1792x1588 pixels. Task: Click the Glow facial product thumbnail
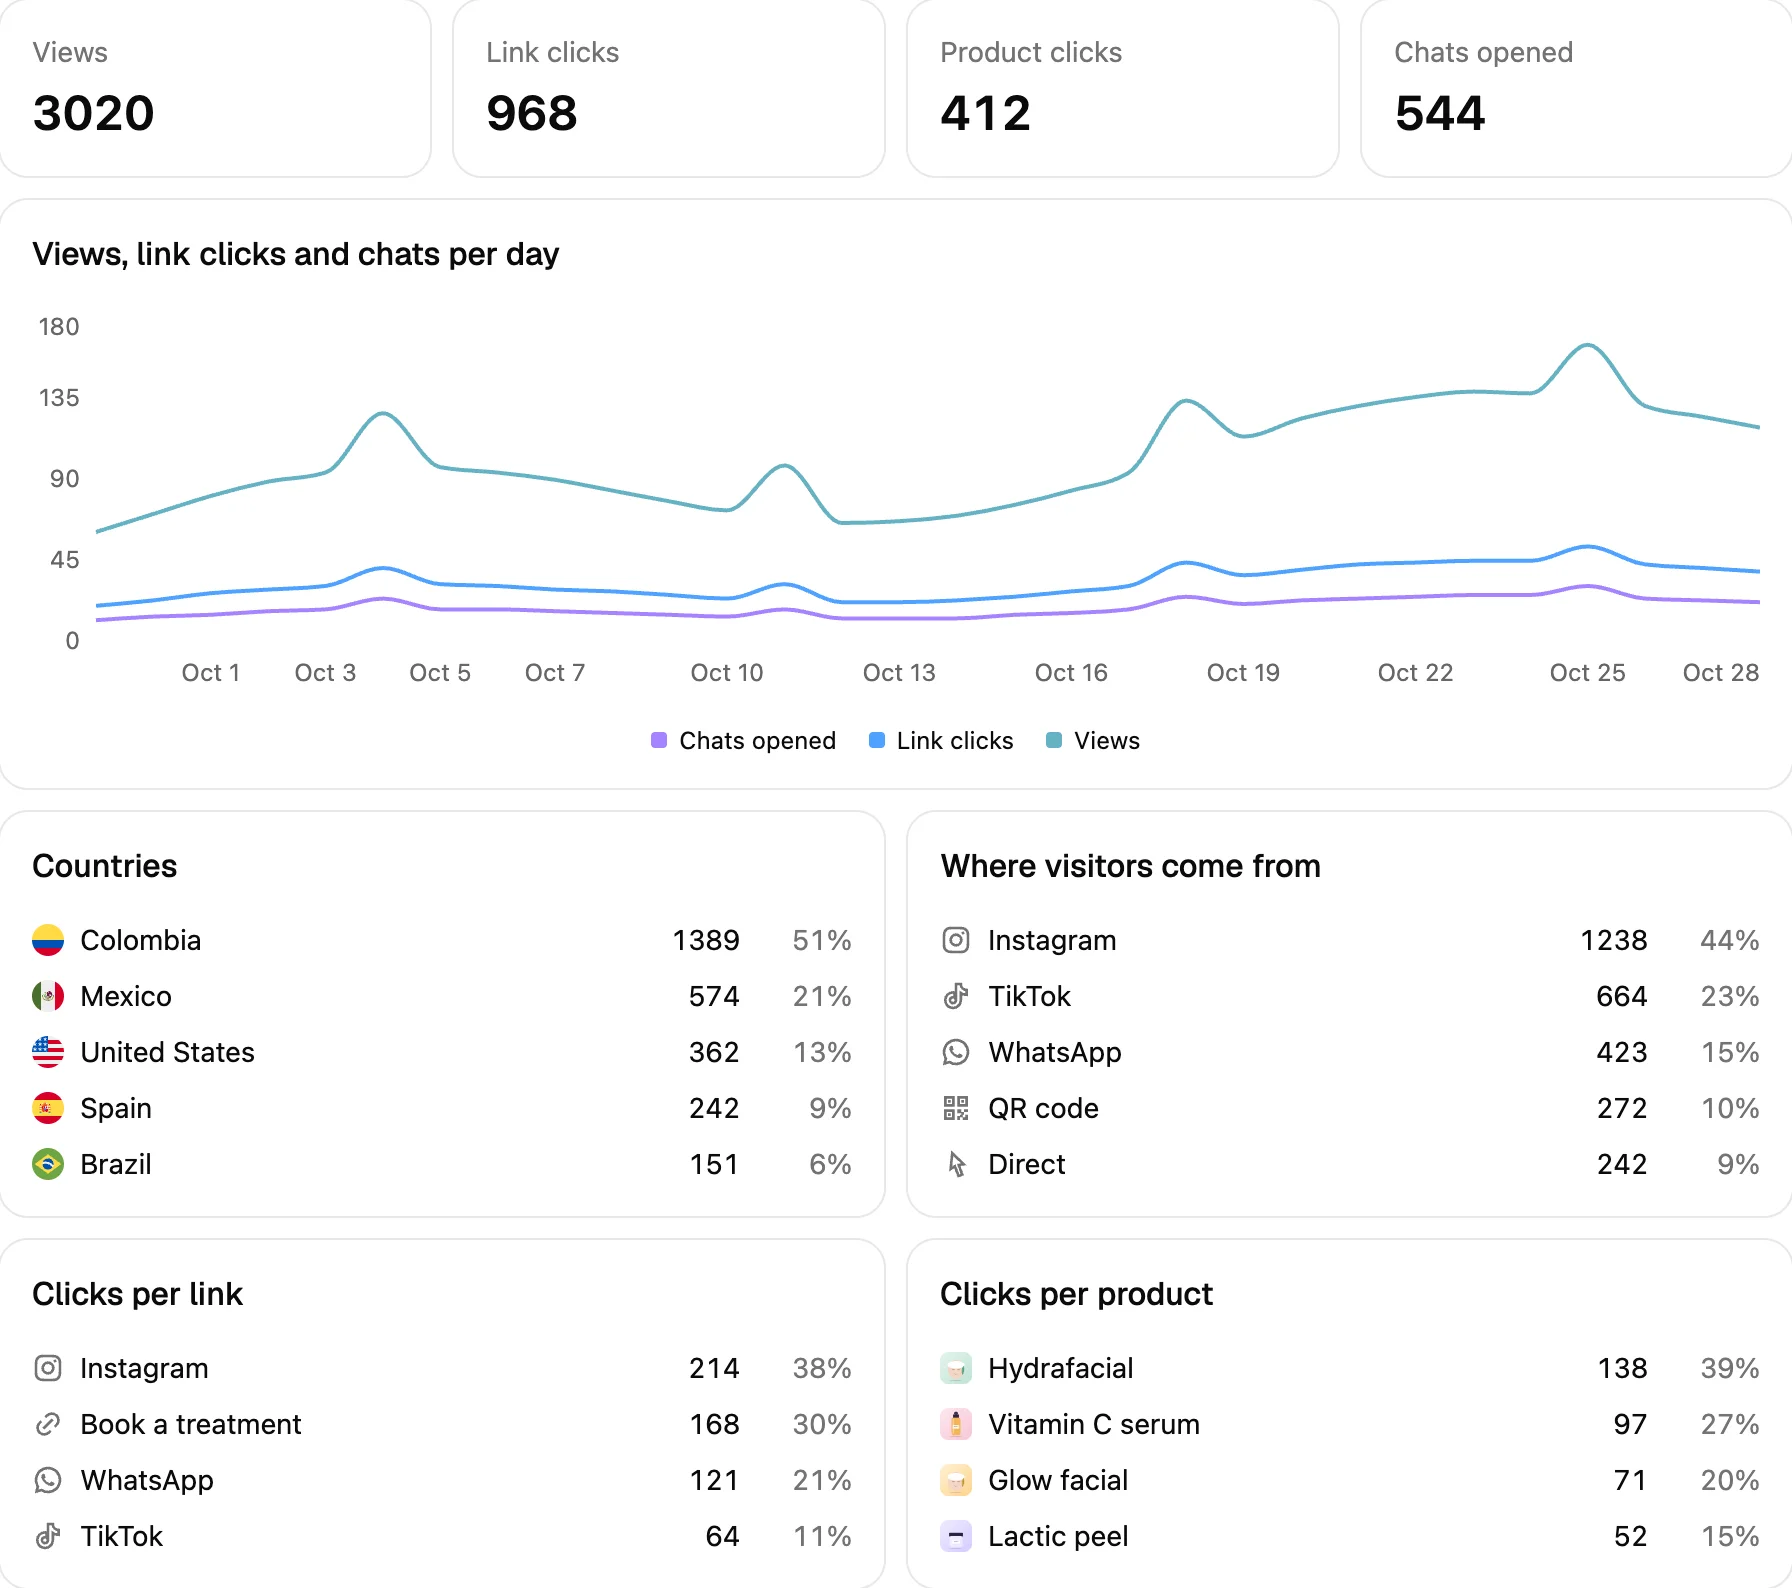tap(956, 1480)
